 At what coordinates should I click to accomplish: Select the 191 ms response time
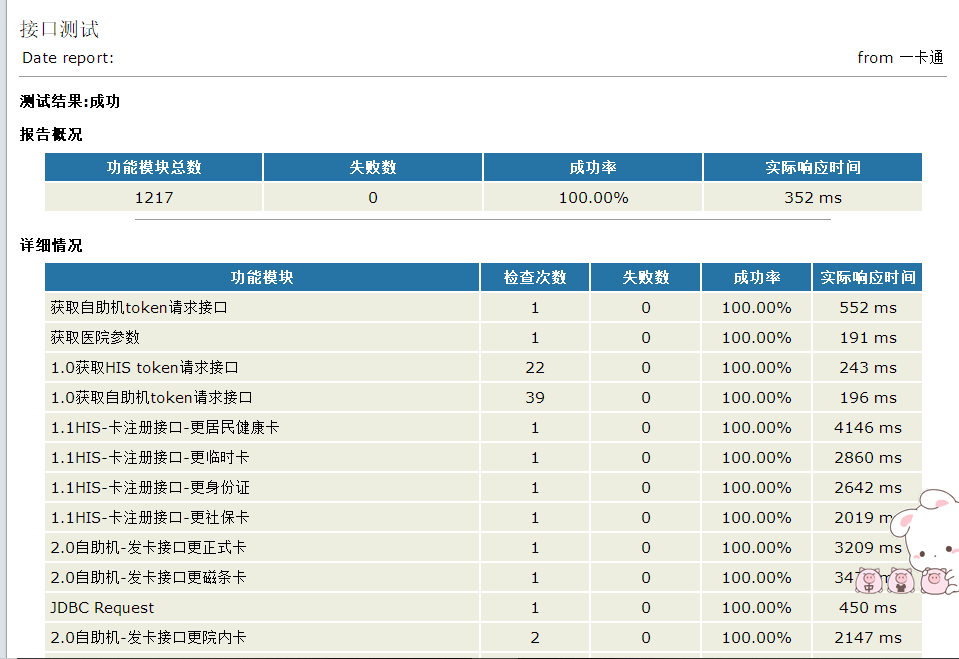click(x=867, y=337)
